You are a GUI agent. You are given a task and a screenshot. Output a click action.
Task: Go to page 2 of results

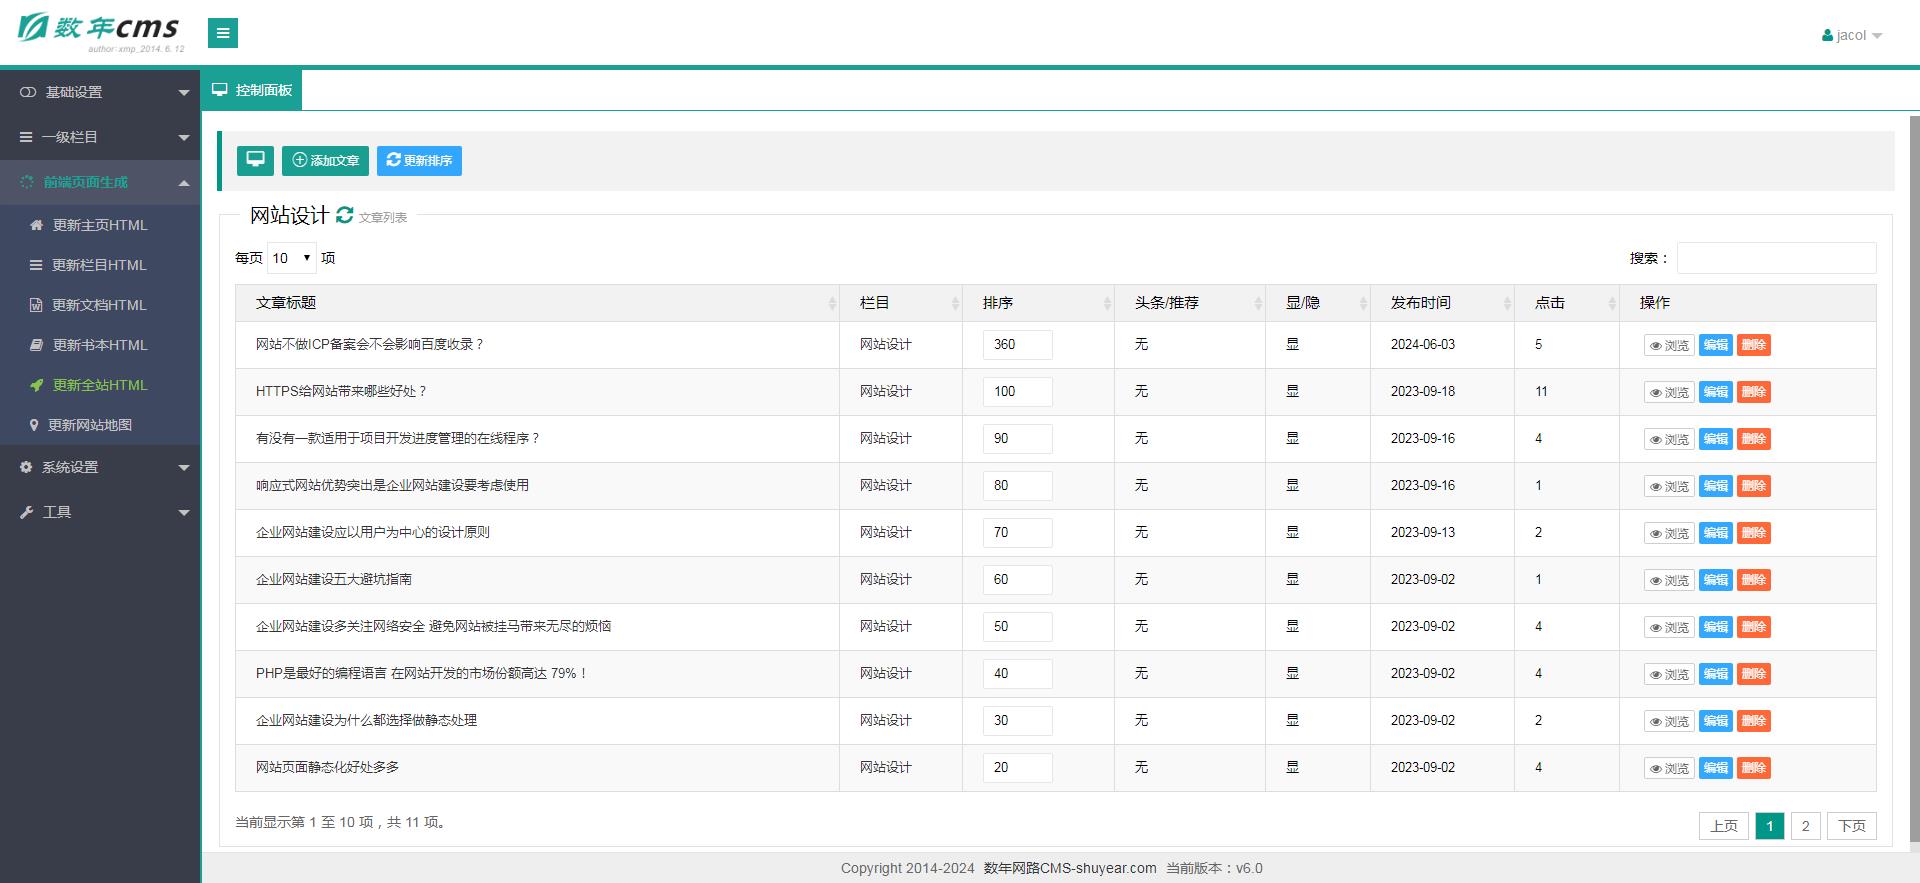[1805, 826]
